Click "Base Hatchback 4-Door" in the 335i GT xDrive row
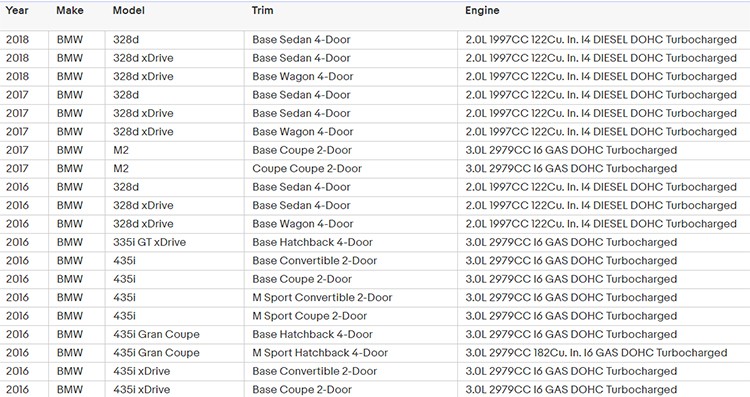 pos(312,242)
